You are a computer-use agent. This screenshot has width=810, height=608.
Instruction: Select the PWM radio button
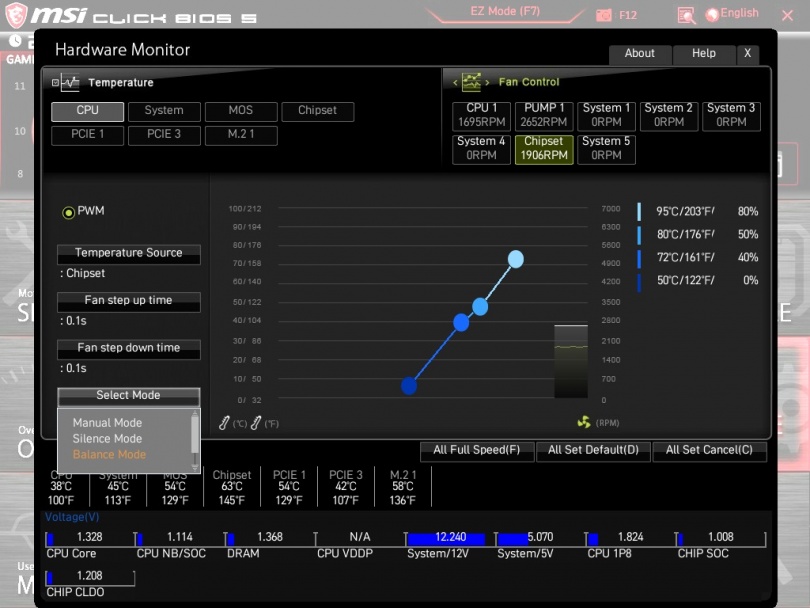coord(69,212)
